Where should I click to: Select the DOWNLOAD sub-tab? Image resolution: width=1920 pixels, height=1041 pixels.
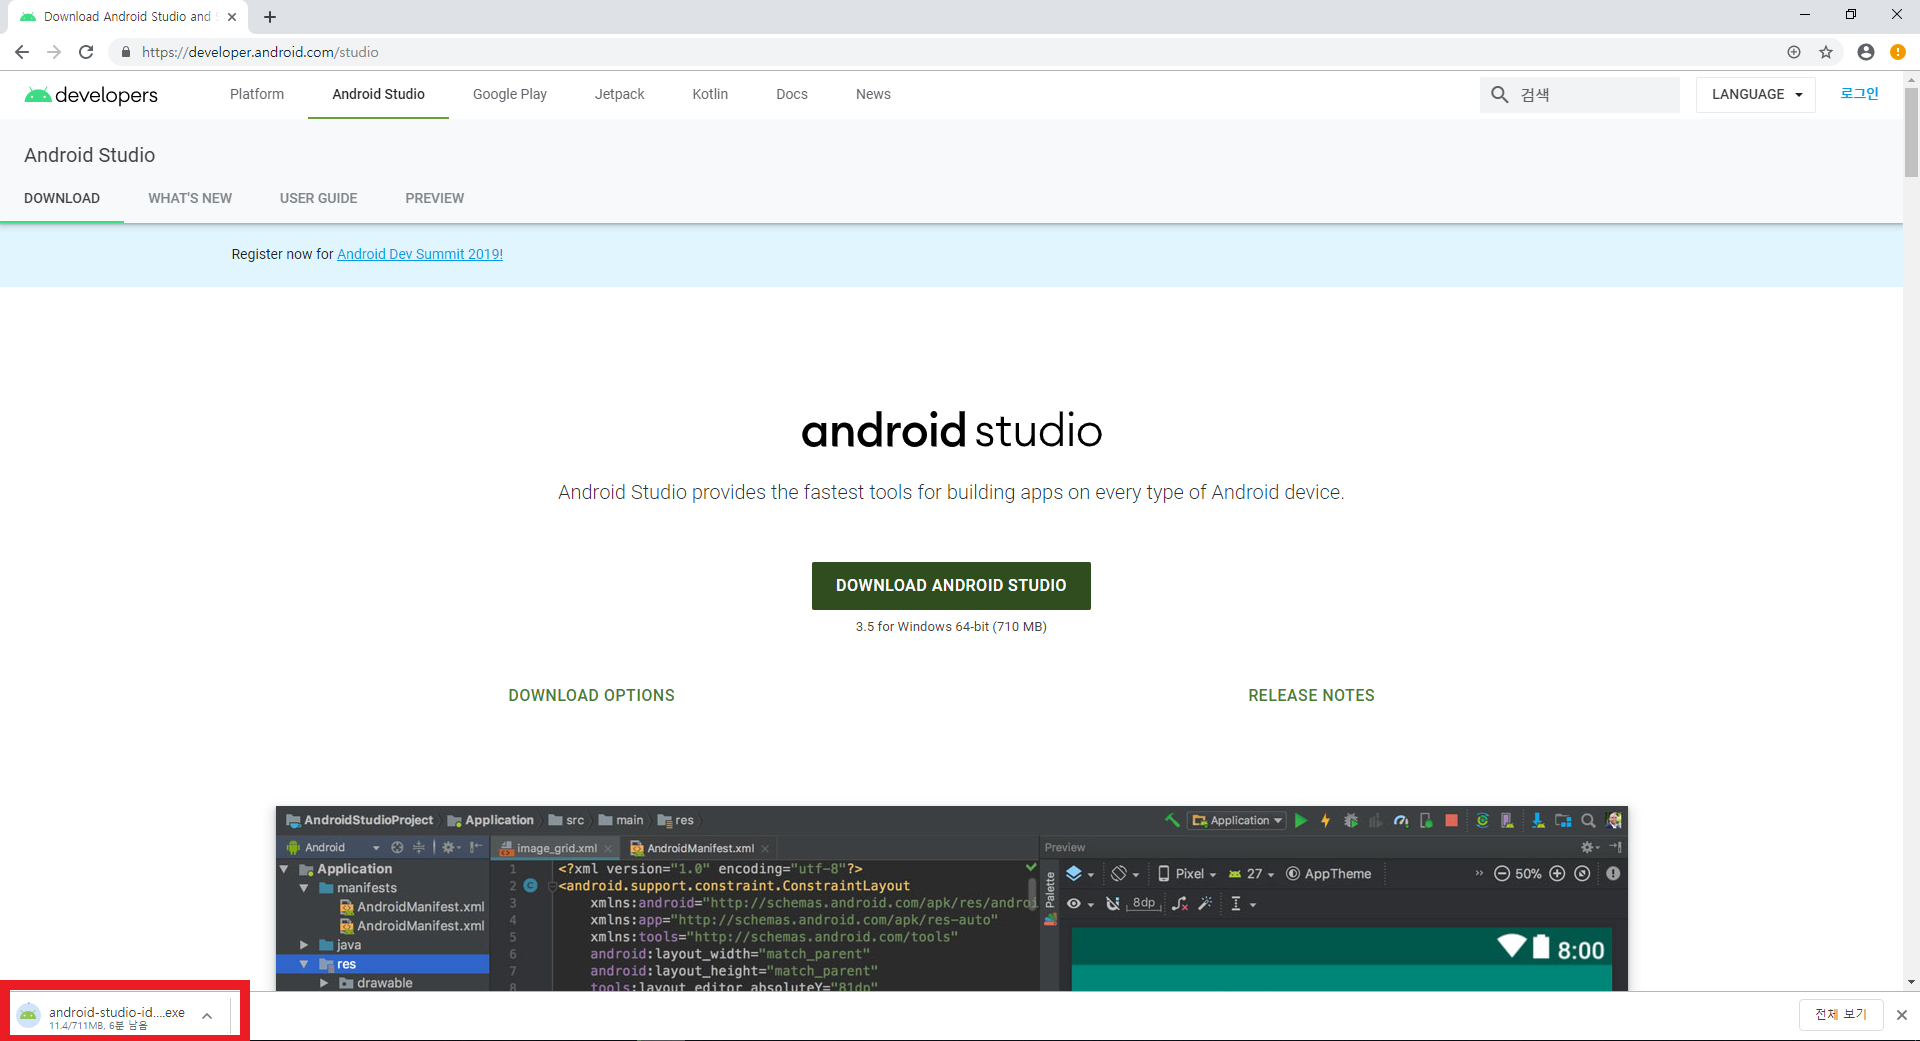coord(62,198)
